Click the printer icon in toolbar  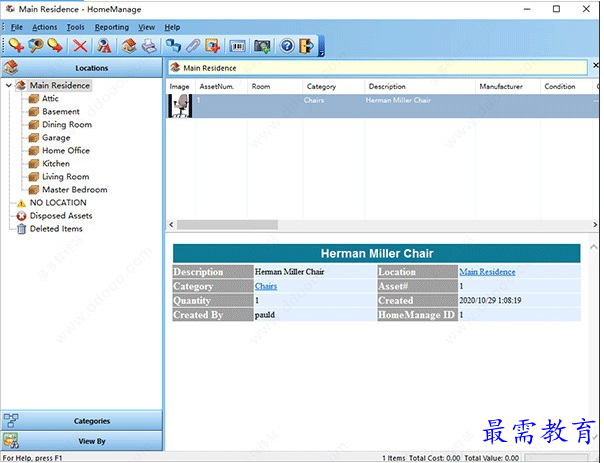click(x=148, y=46)
